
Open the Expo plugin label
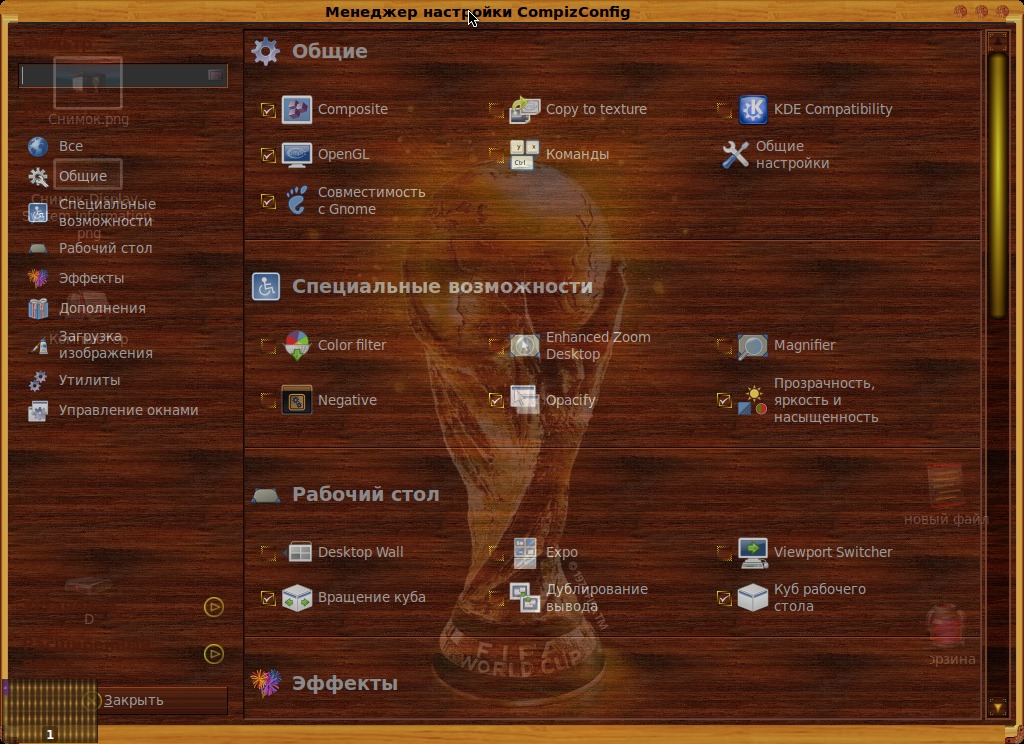tap(562, 553)
